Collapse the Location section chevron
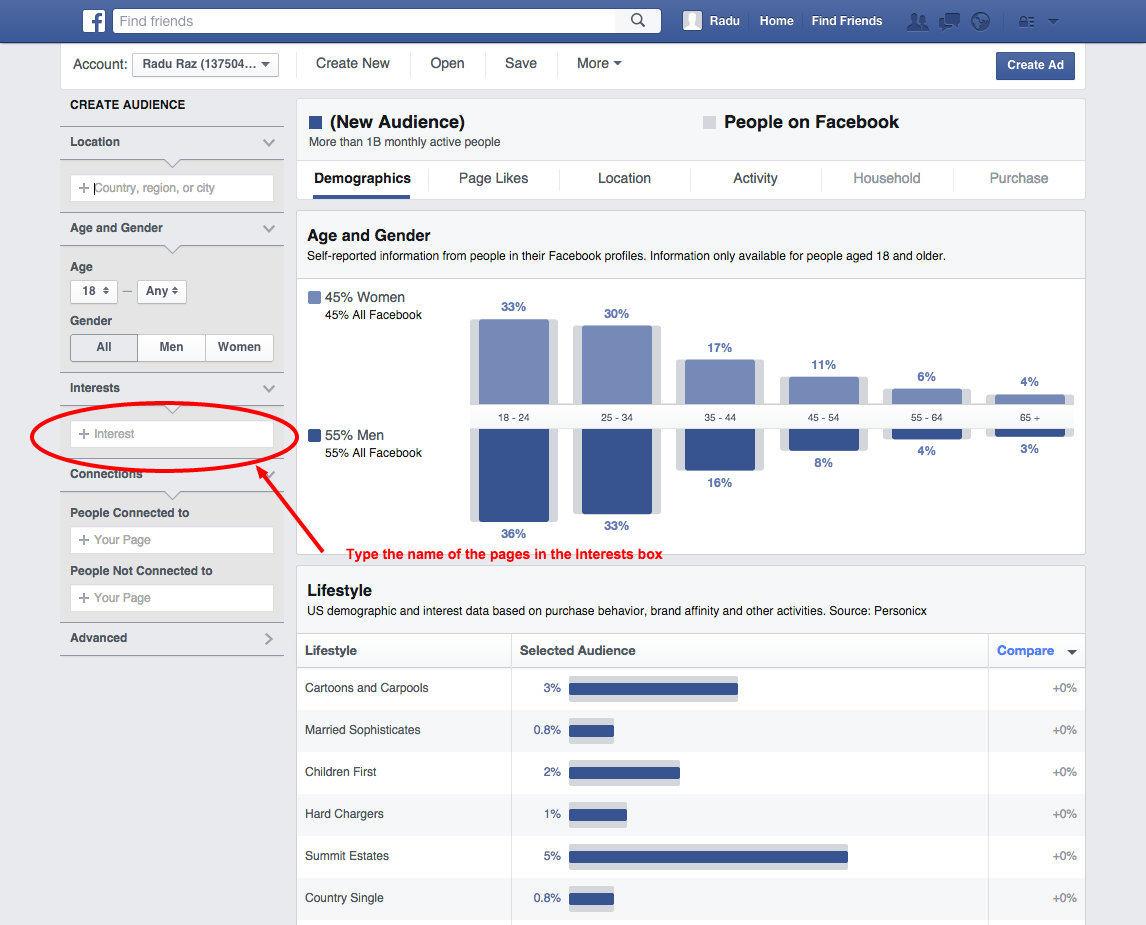1146x925 pixels. 269,142
